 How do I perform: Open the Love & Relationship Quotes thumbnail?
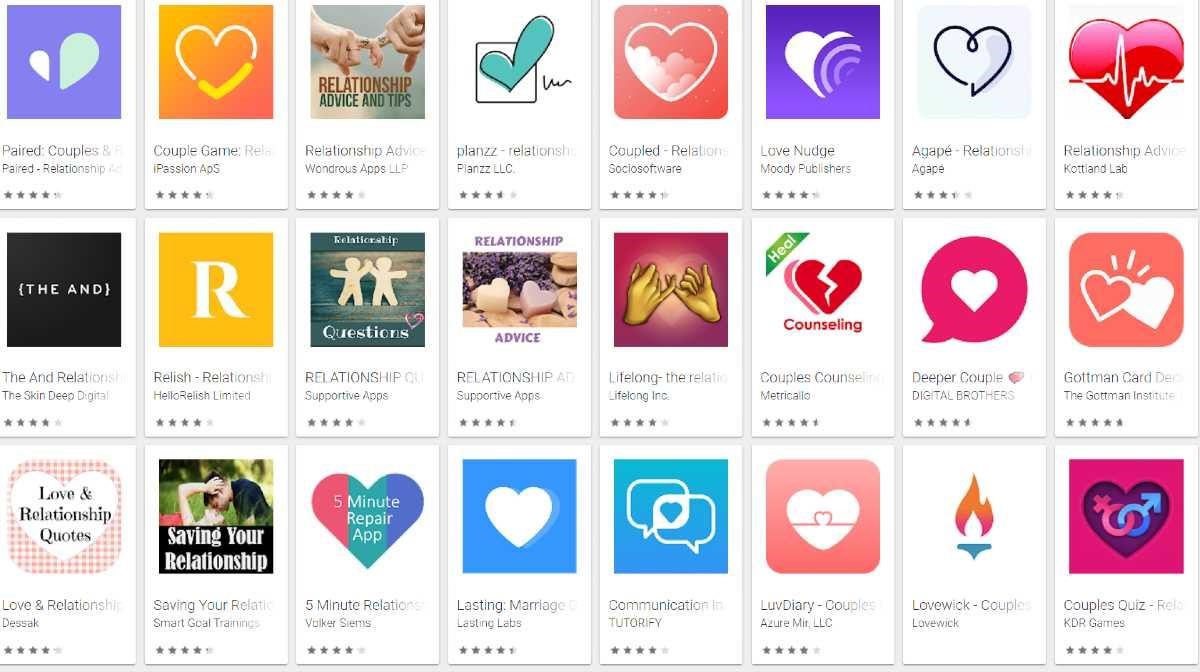pyautogui.click(x=64, y=517)
